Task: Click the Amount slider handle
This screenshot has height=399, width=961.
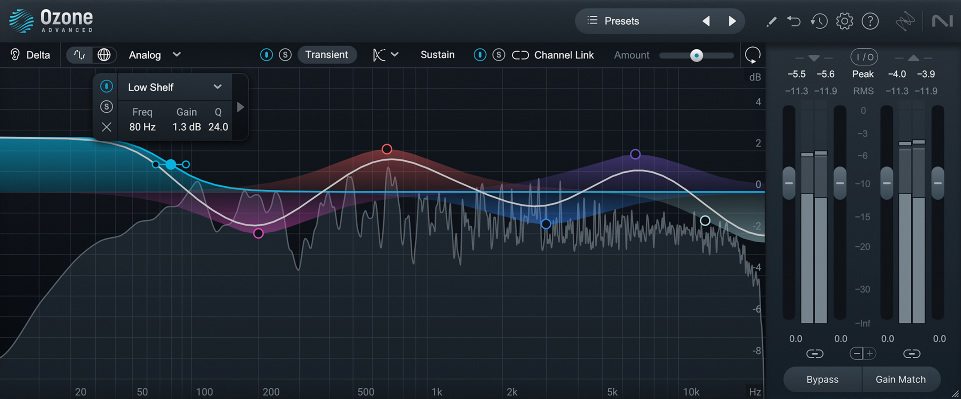Action: (696, 56)
